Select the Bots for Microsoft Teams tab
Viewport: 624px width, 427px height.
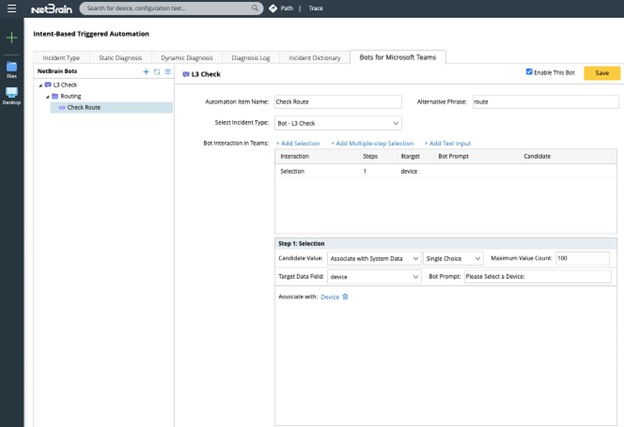tap(398, 57)
